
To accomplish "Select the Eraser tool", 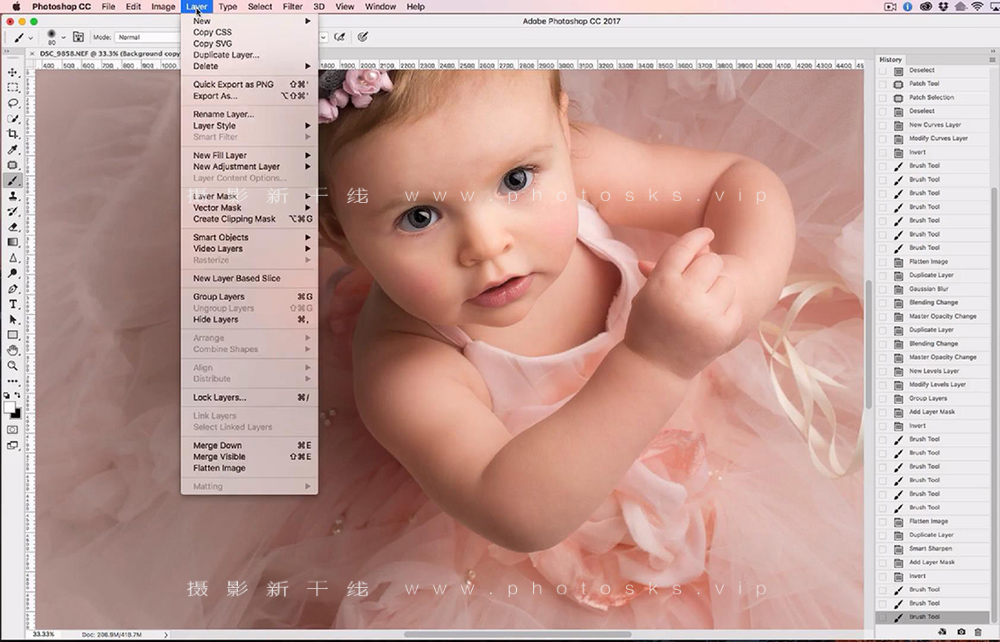I will [13, 227].
